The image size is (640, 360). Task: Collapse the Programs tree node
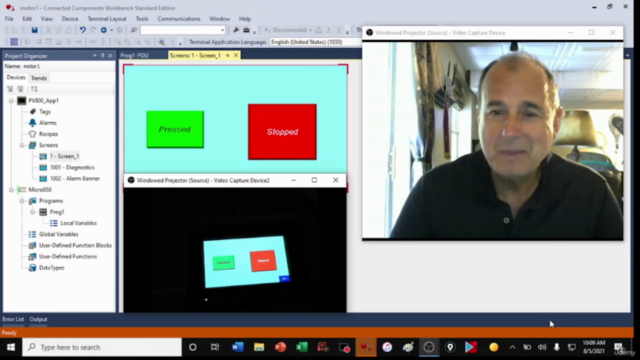click(x=22, y=201)
